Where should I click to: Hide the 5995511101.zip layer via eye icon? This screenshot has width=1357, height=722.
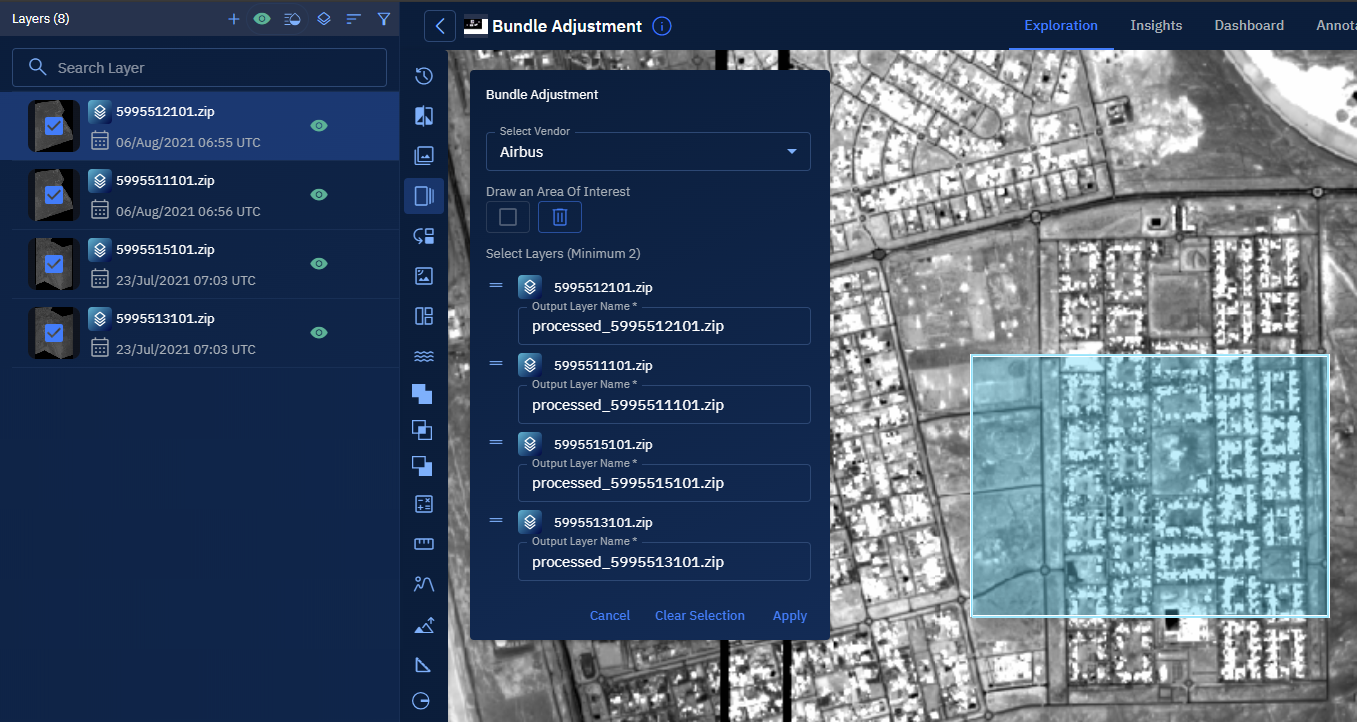click(319, 195)
